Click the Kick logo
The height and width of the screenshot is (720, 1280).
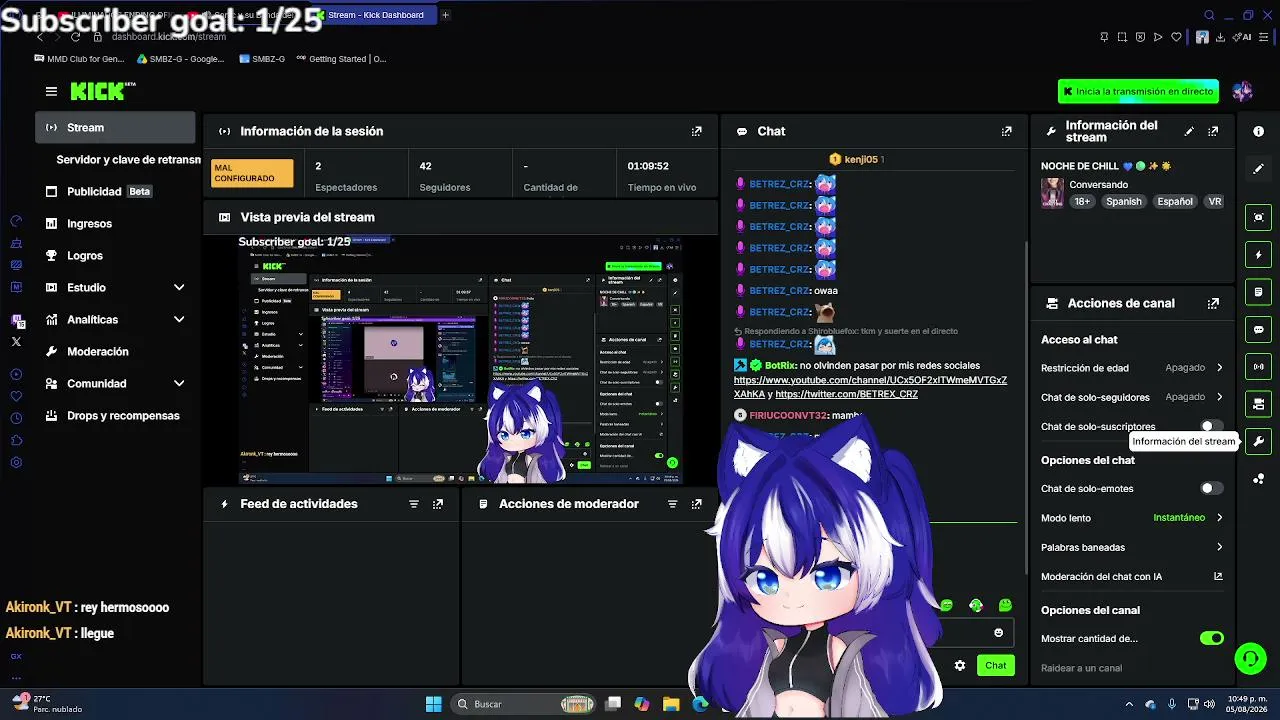[x=102, y=91]
